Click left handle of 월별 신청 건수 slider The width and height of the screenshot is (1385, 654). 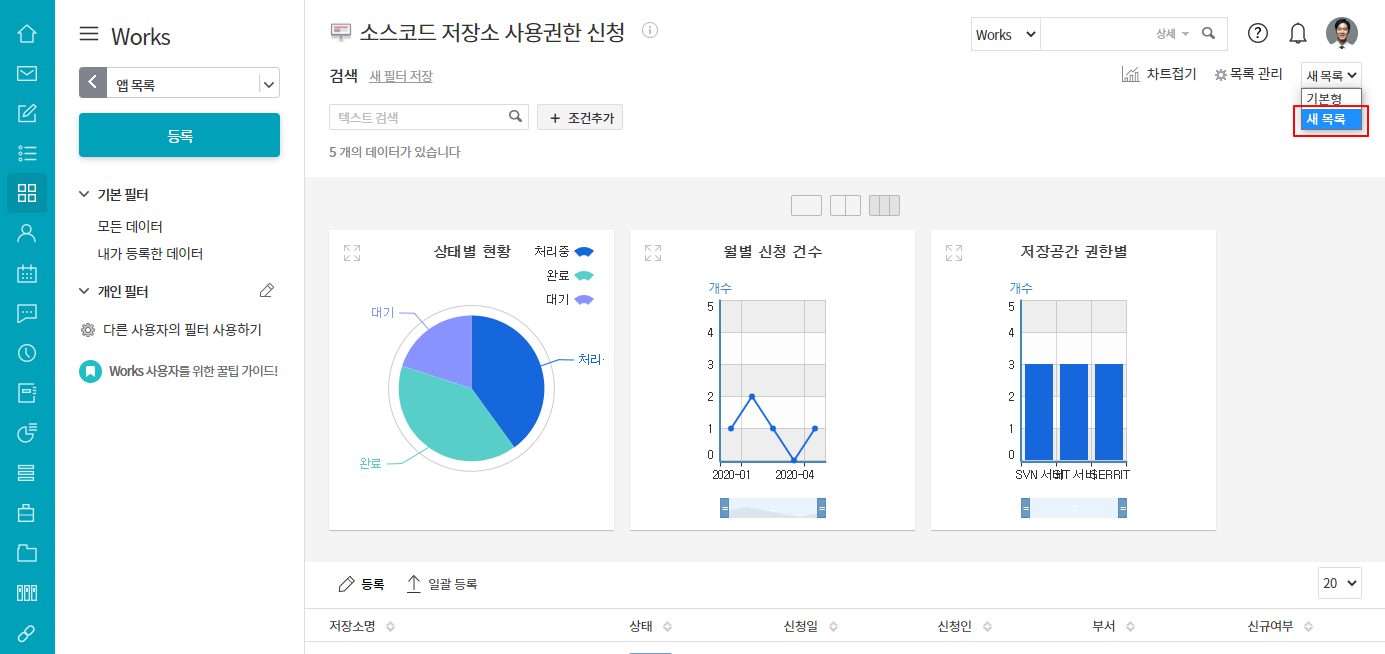pyautogui.click(x=724, y=508)
